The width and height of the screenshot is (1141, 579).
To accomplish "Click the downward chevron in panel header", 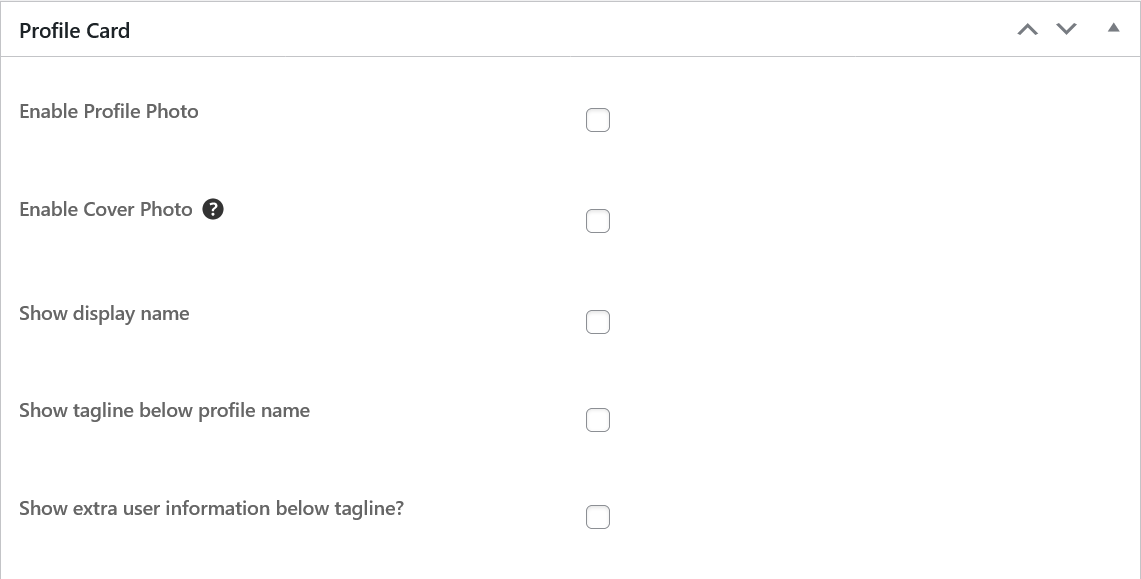I will [x=1067, y=29].
